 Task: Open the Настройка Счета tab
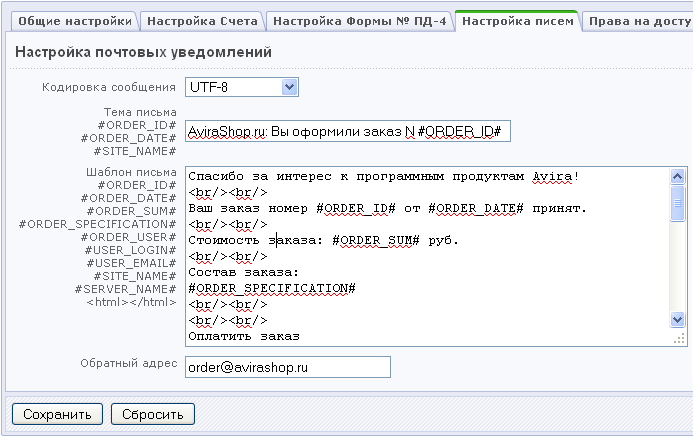point(202,21)
